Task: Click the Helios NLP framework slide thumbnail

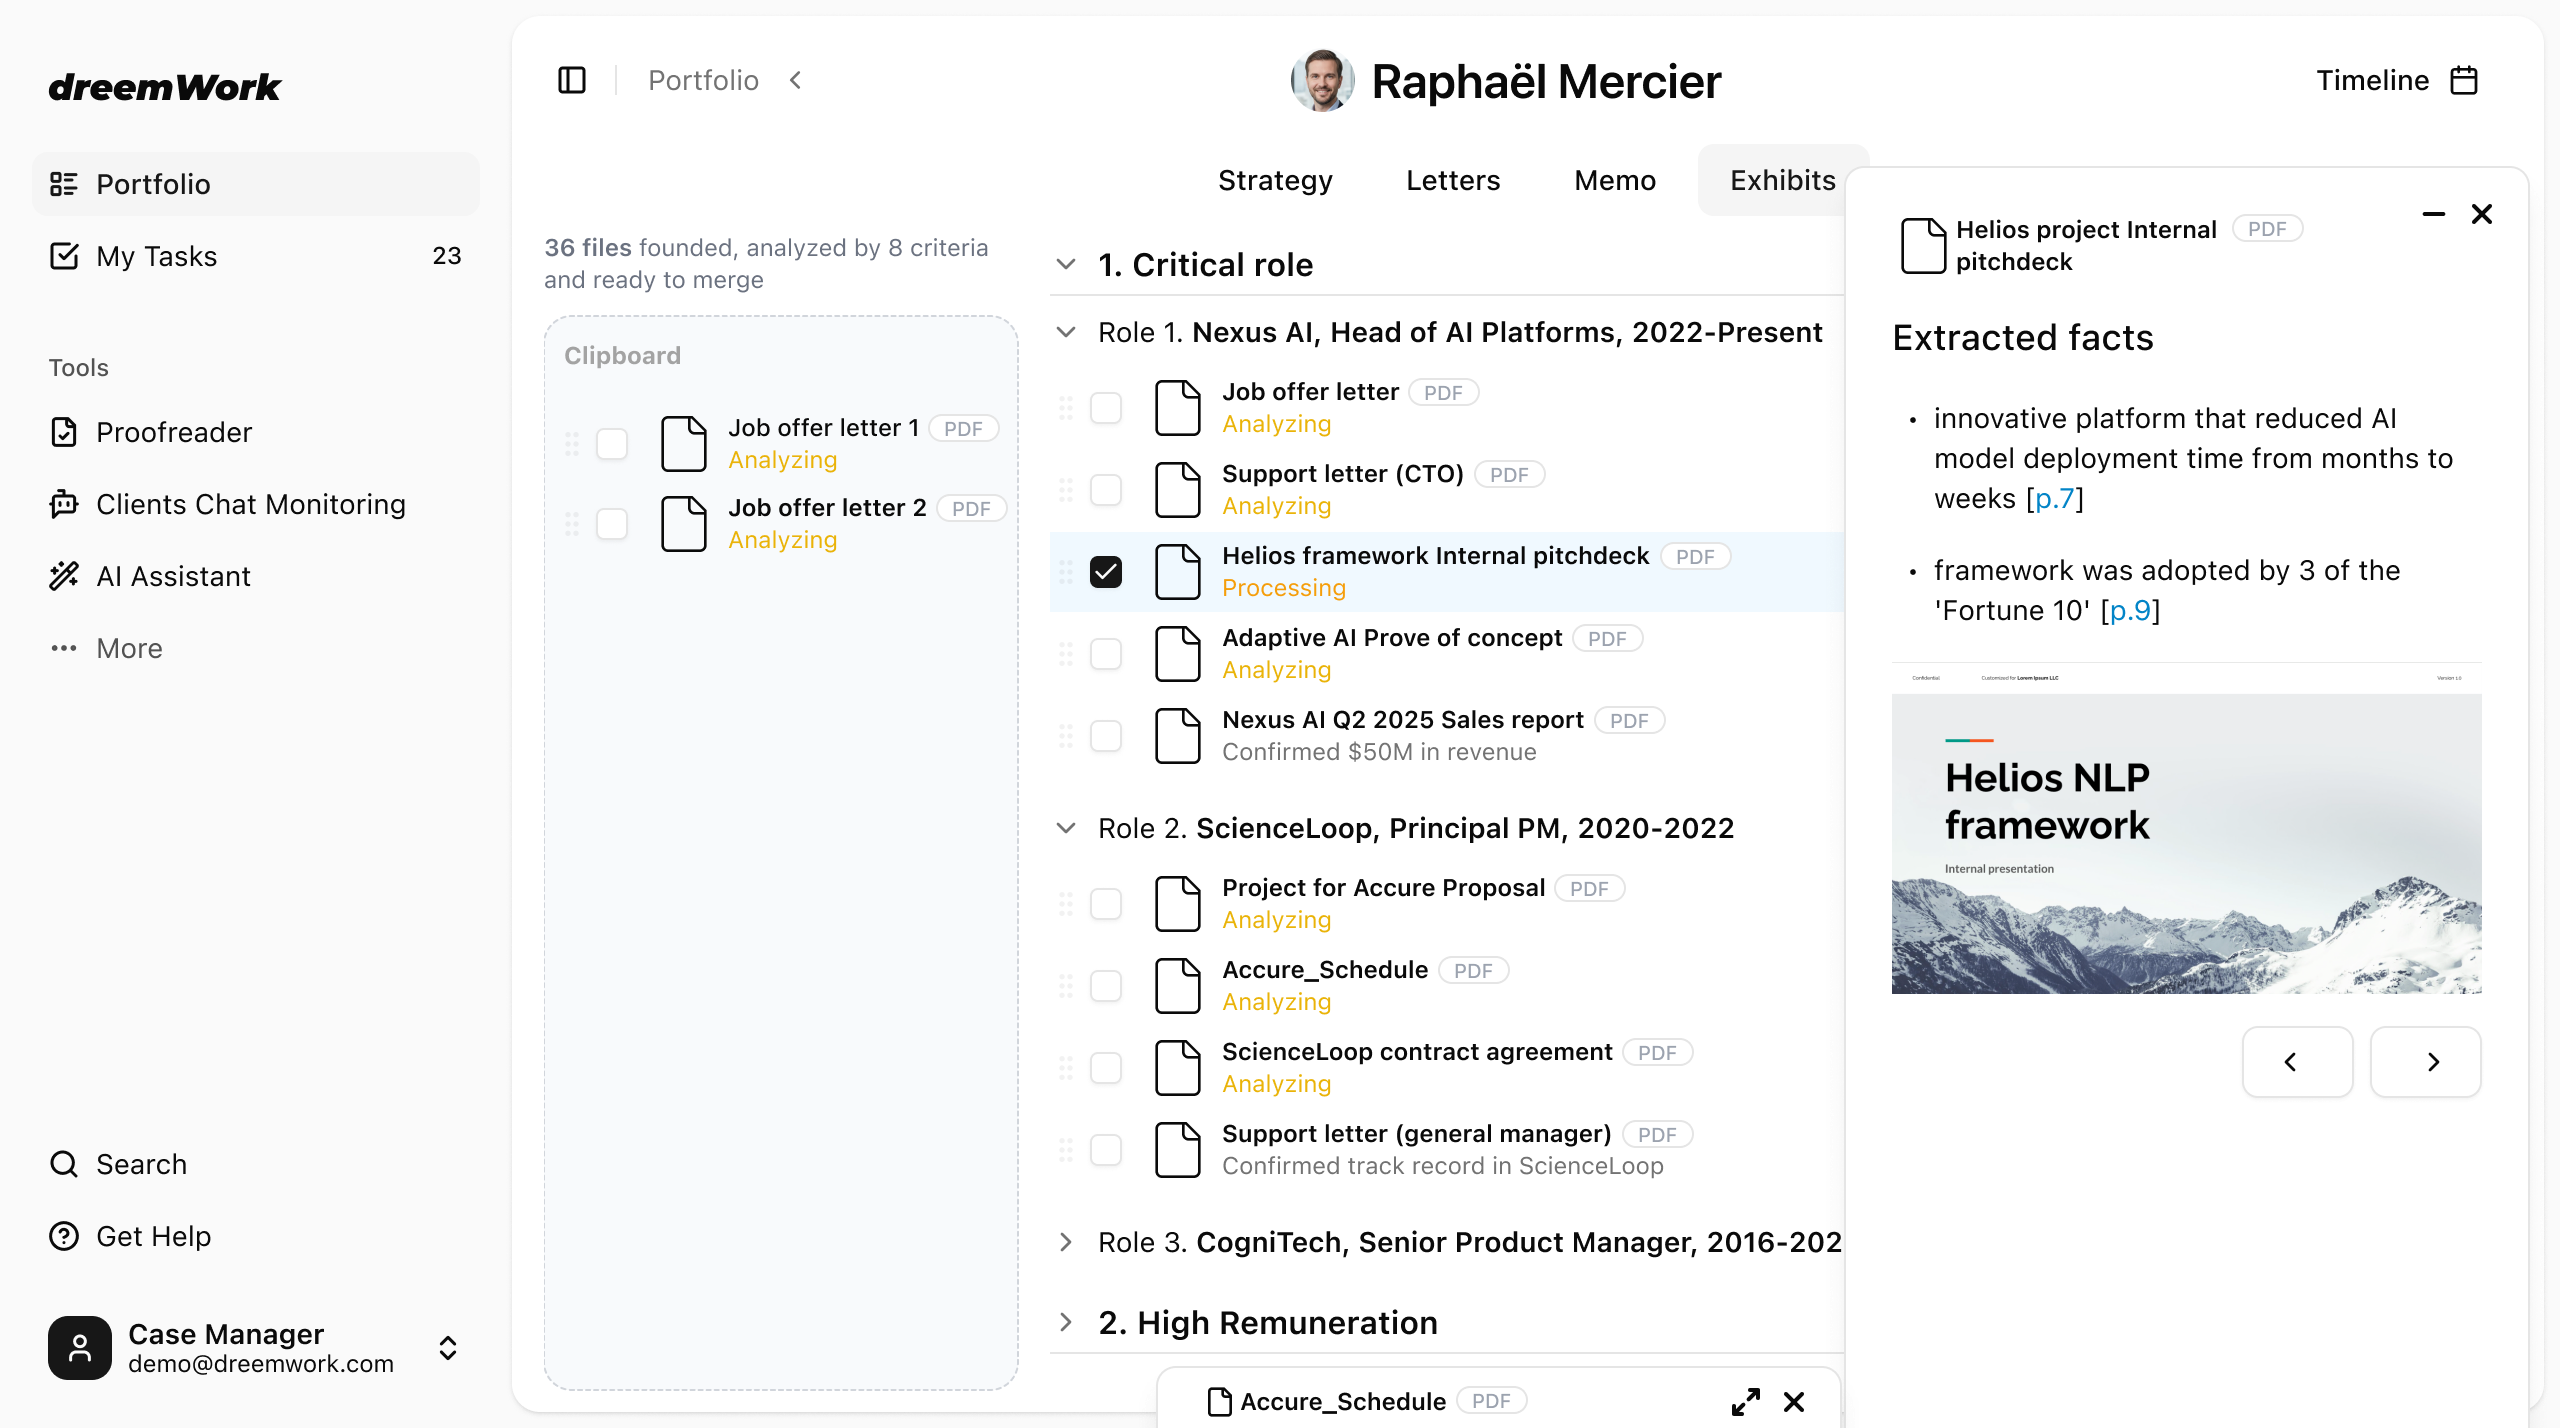Action: tap(2186, 828)
